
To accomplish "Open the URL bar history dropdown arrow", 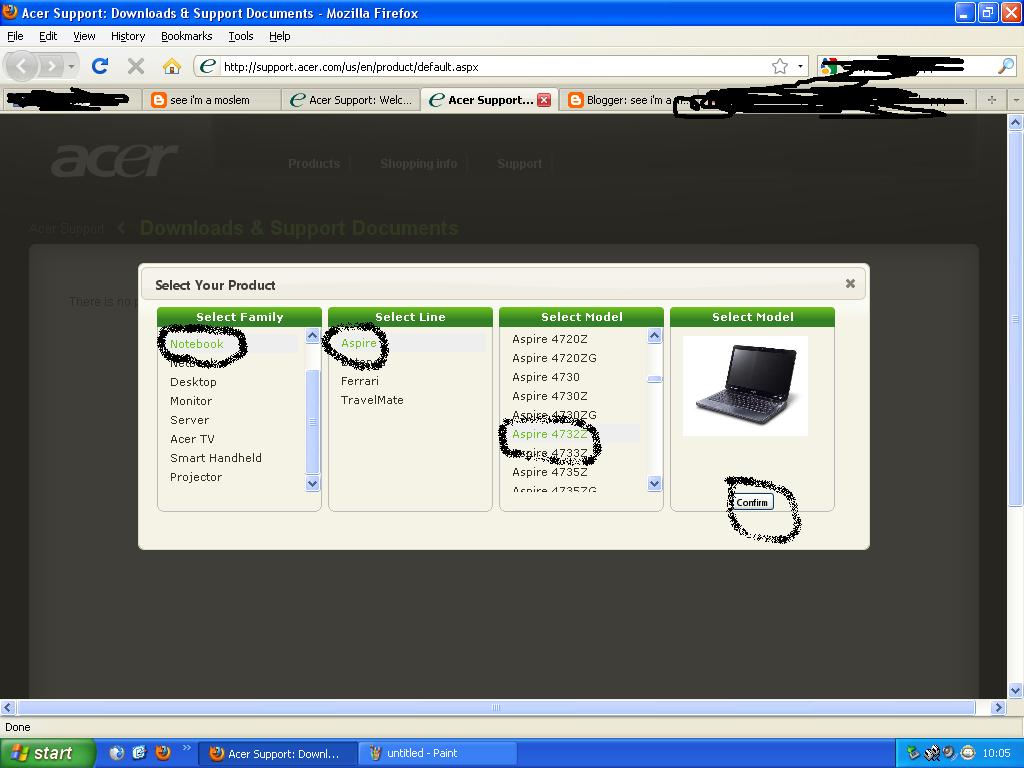I will (801, 67).
